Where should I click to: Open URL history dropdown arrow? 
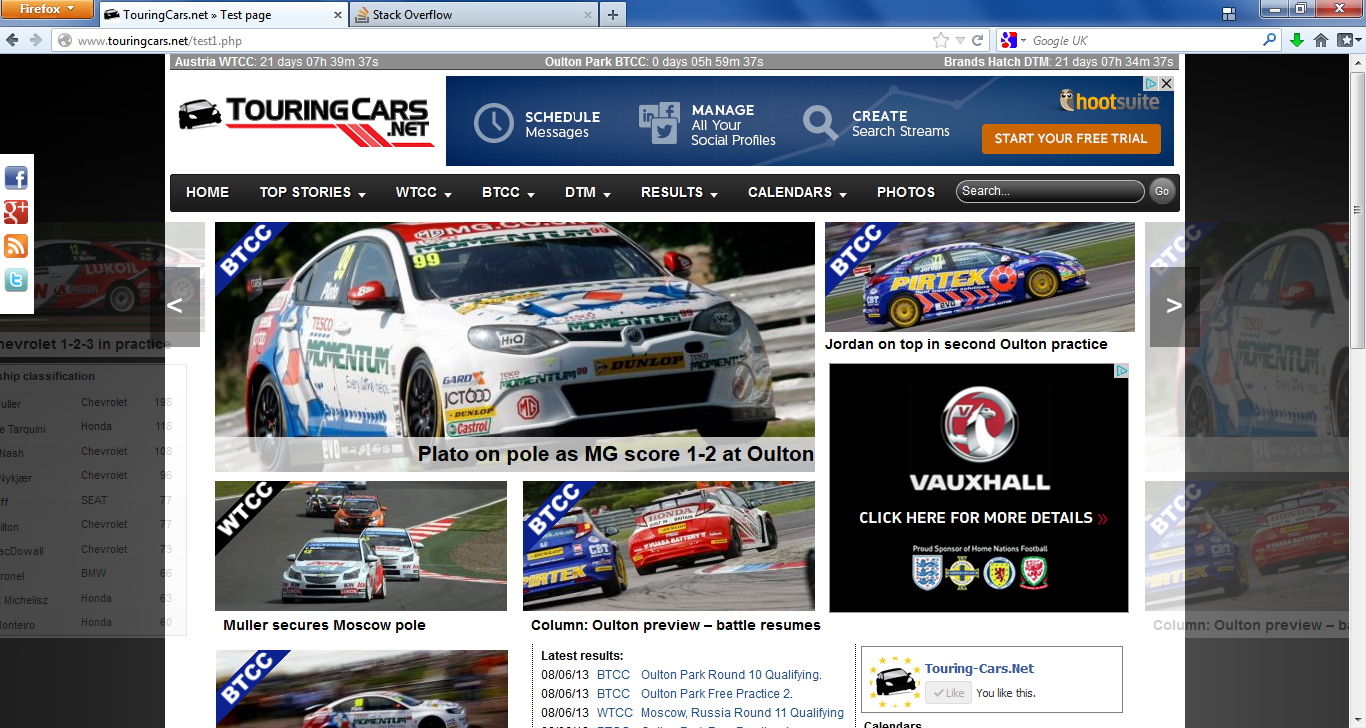(x=960, y=40)
